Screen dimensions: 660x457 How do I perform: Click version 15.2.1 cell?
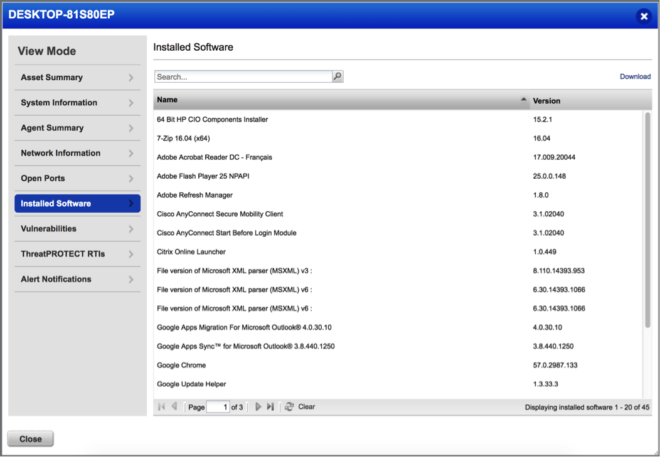[x=542, y=120]
